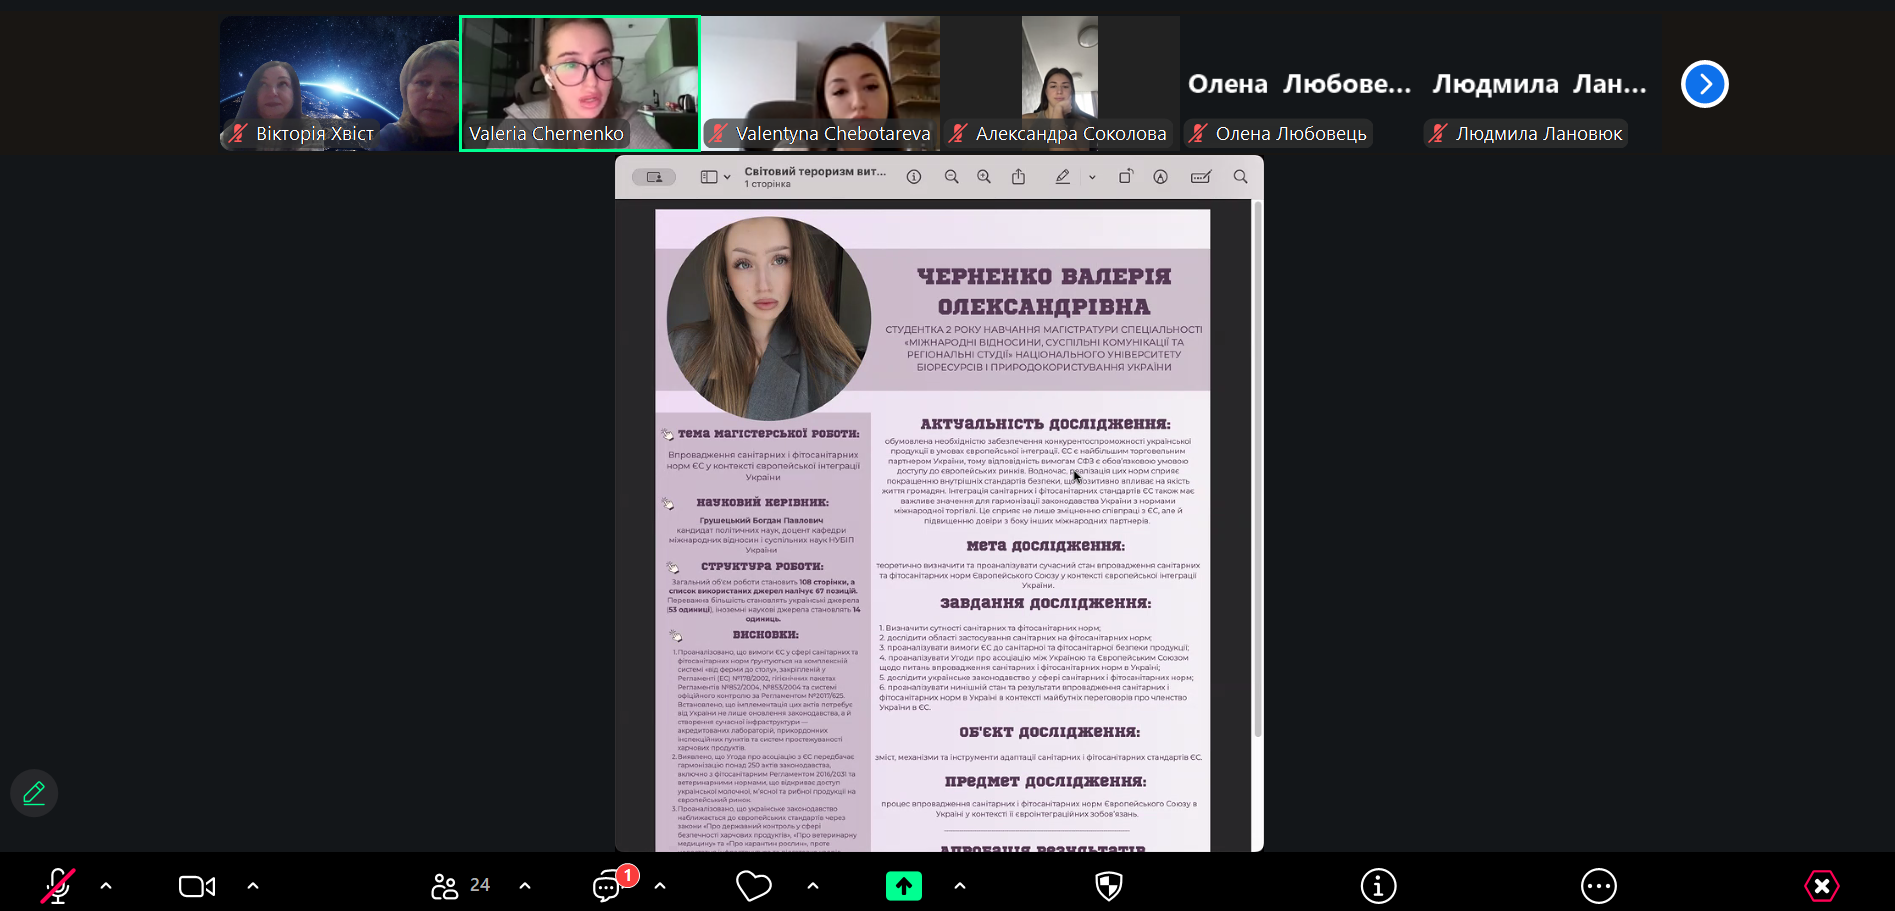
Task: Click the heading 'МЕТА ДОСЛІДЖЕННЯ:'
Action: click(1045, 546)
